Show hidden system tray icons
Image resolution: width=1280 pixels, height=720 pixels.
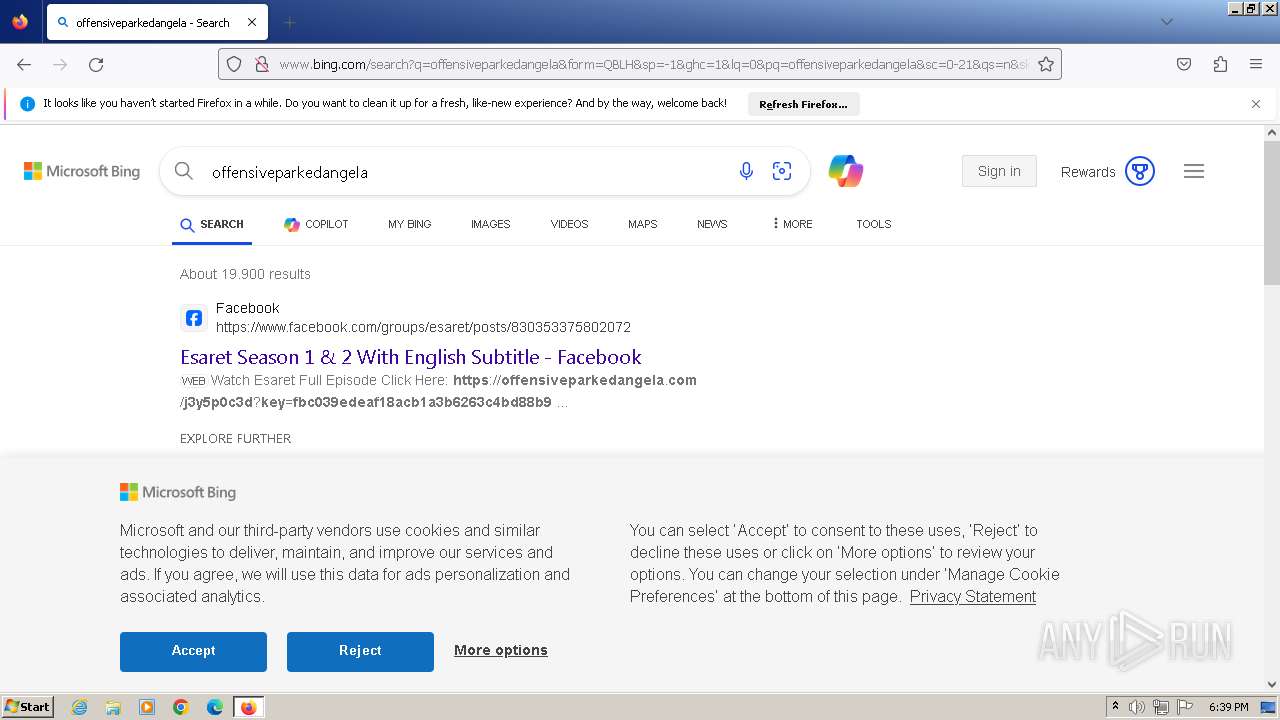tap(1115, 707)
